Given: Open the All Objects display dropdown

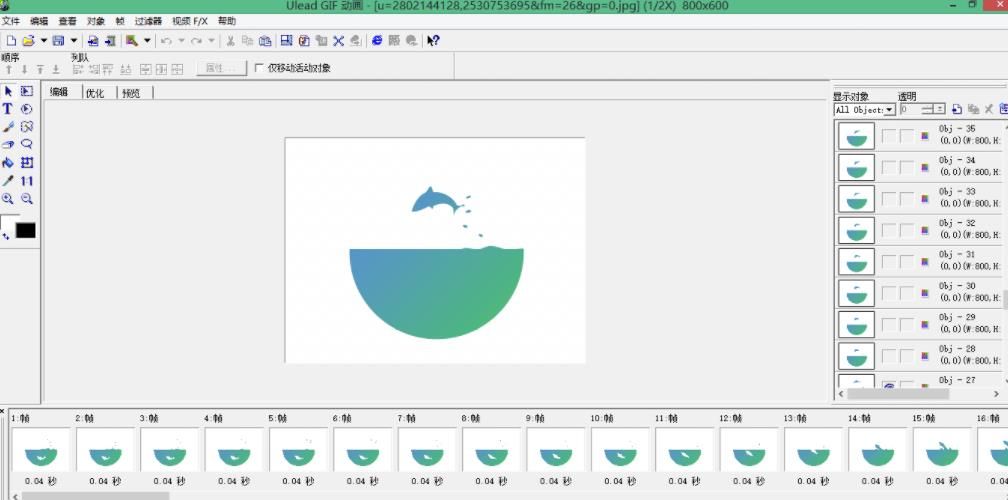Looking at the screenshot, I should point(890,110).
